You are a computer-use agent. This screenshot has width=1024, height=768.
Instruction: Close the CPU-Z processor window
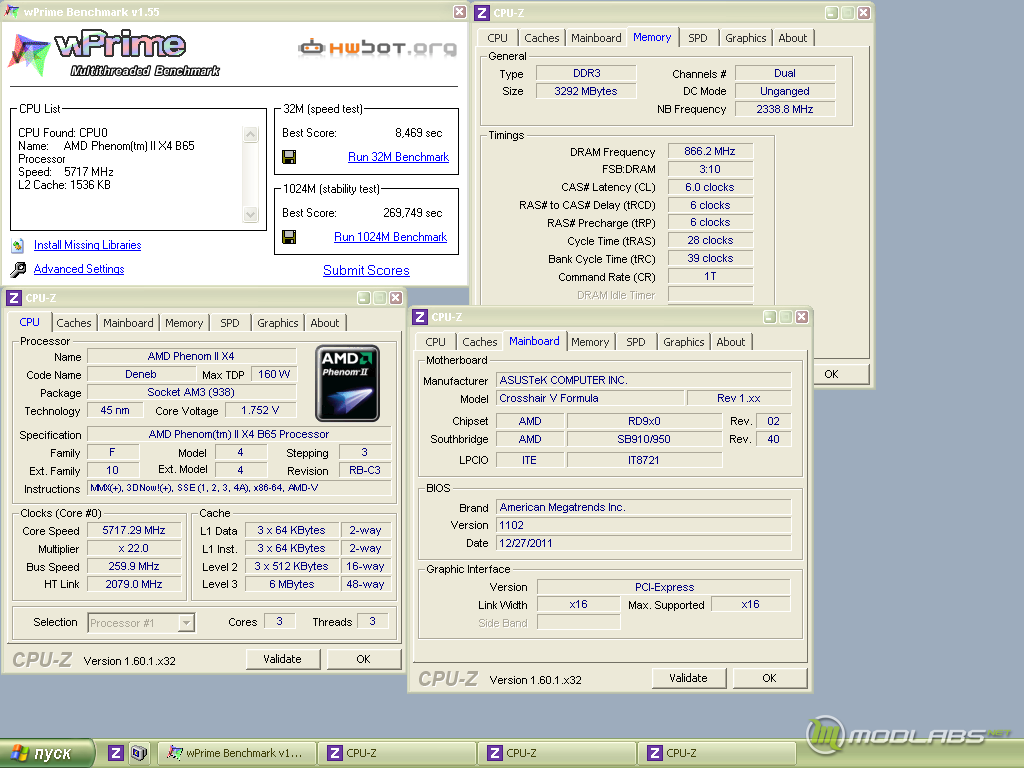click(396, 298)
